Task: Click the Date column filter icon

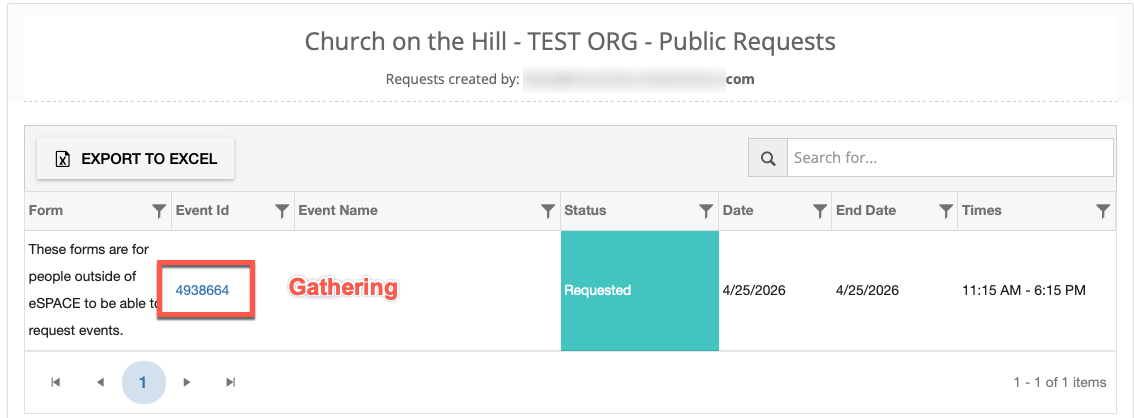Action: 820,211
